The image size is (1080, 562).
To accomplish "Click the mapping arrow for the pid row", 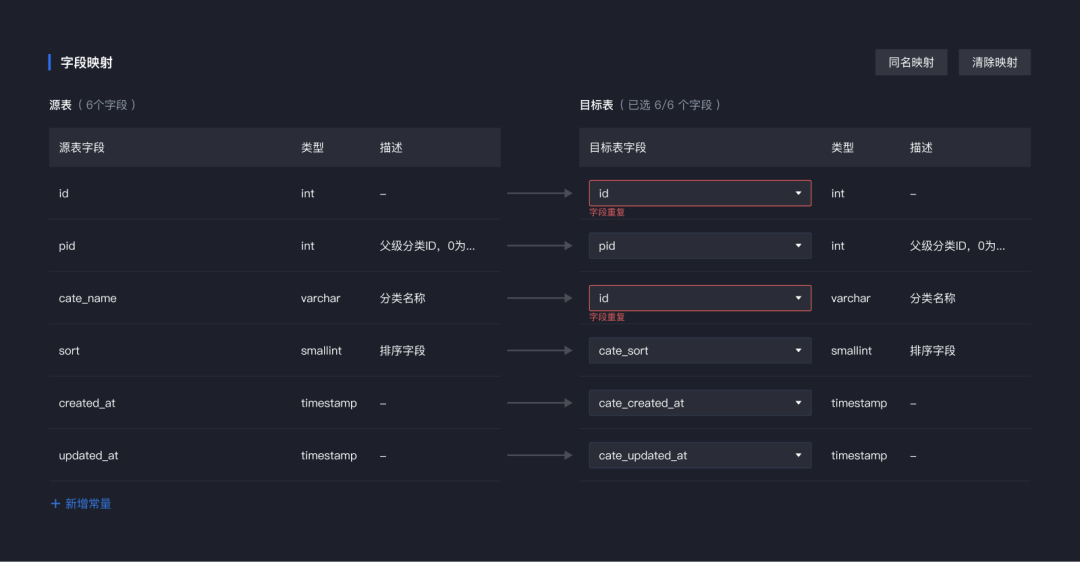I will pos(539,246).
